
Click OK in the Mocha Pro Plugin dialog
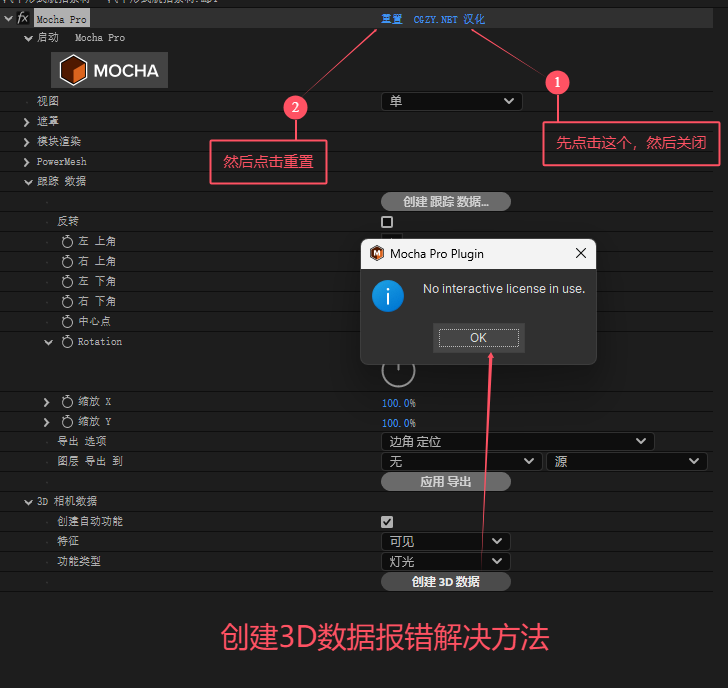click(479, 338)
